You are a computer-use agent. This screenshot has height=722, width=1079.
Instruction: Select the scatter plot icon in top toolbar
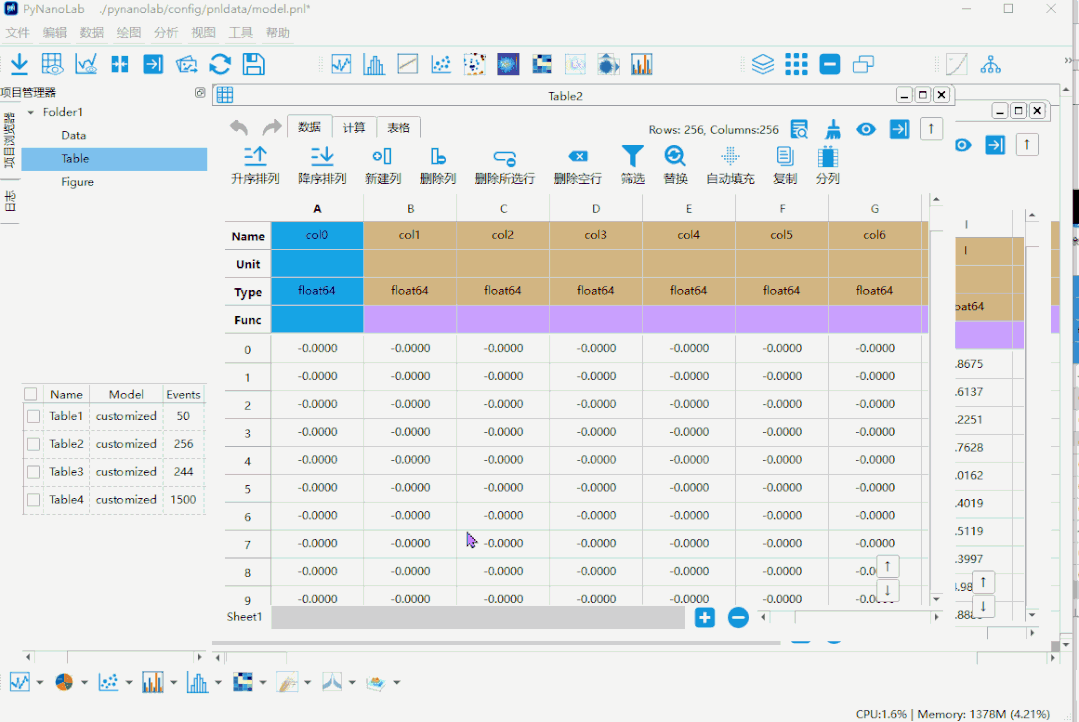[x=440, y=64]
